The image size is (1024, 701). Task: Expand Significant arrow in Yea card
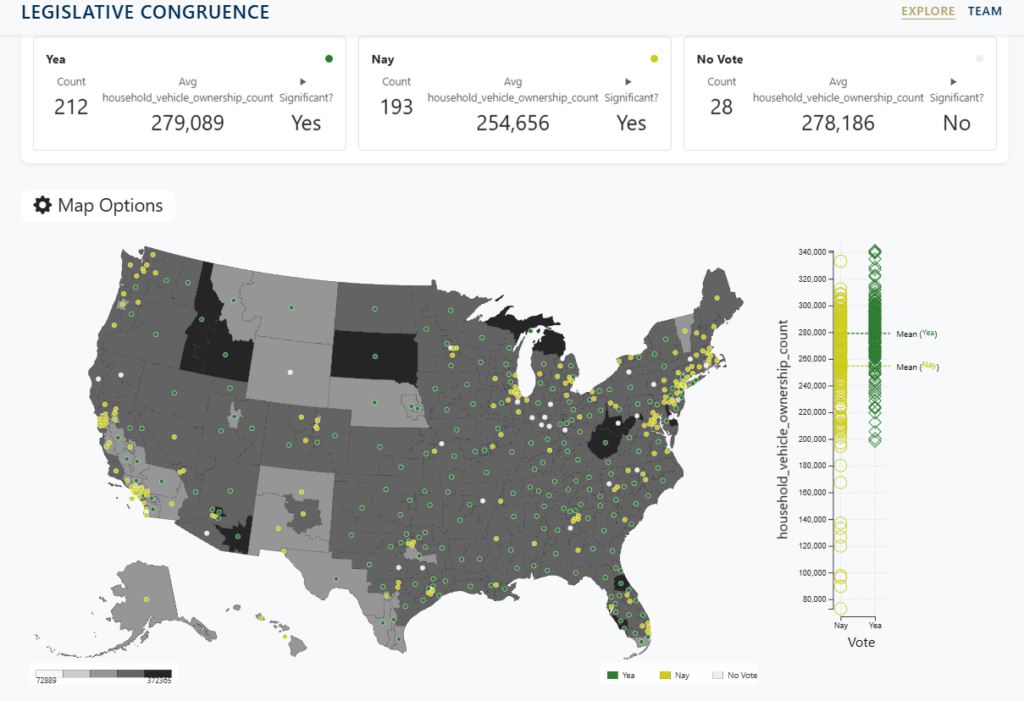(x=303, y=82)
